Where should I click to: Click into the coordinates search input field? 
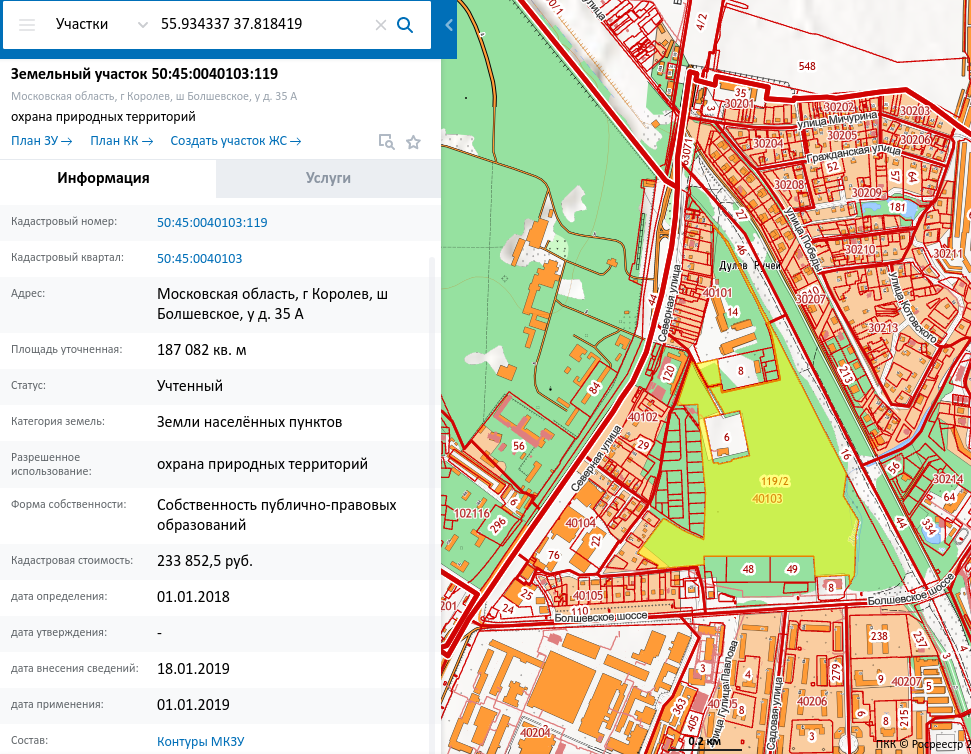point(260,24)
